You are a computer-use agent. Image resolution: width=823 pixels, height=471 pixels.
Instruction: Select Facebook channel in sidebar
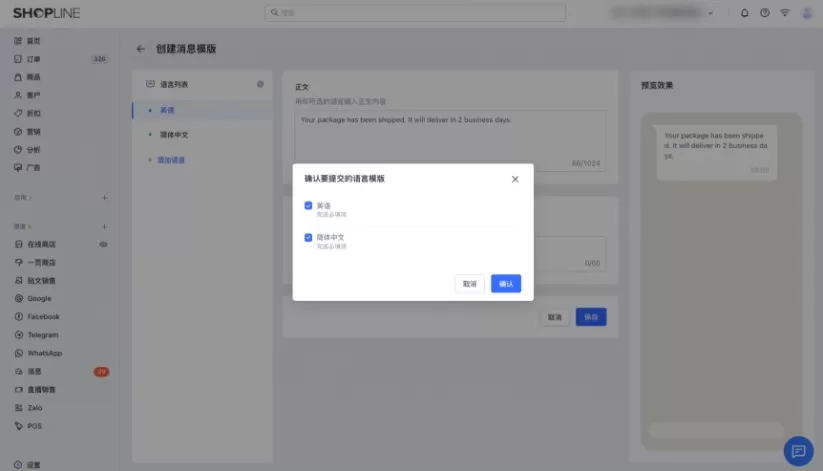point(43,316)
